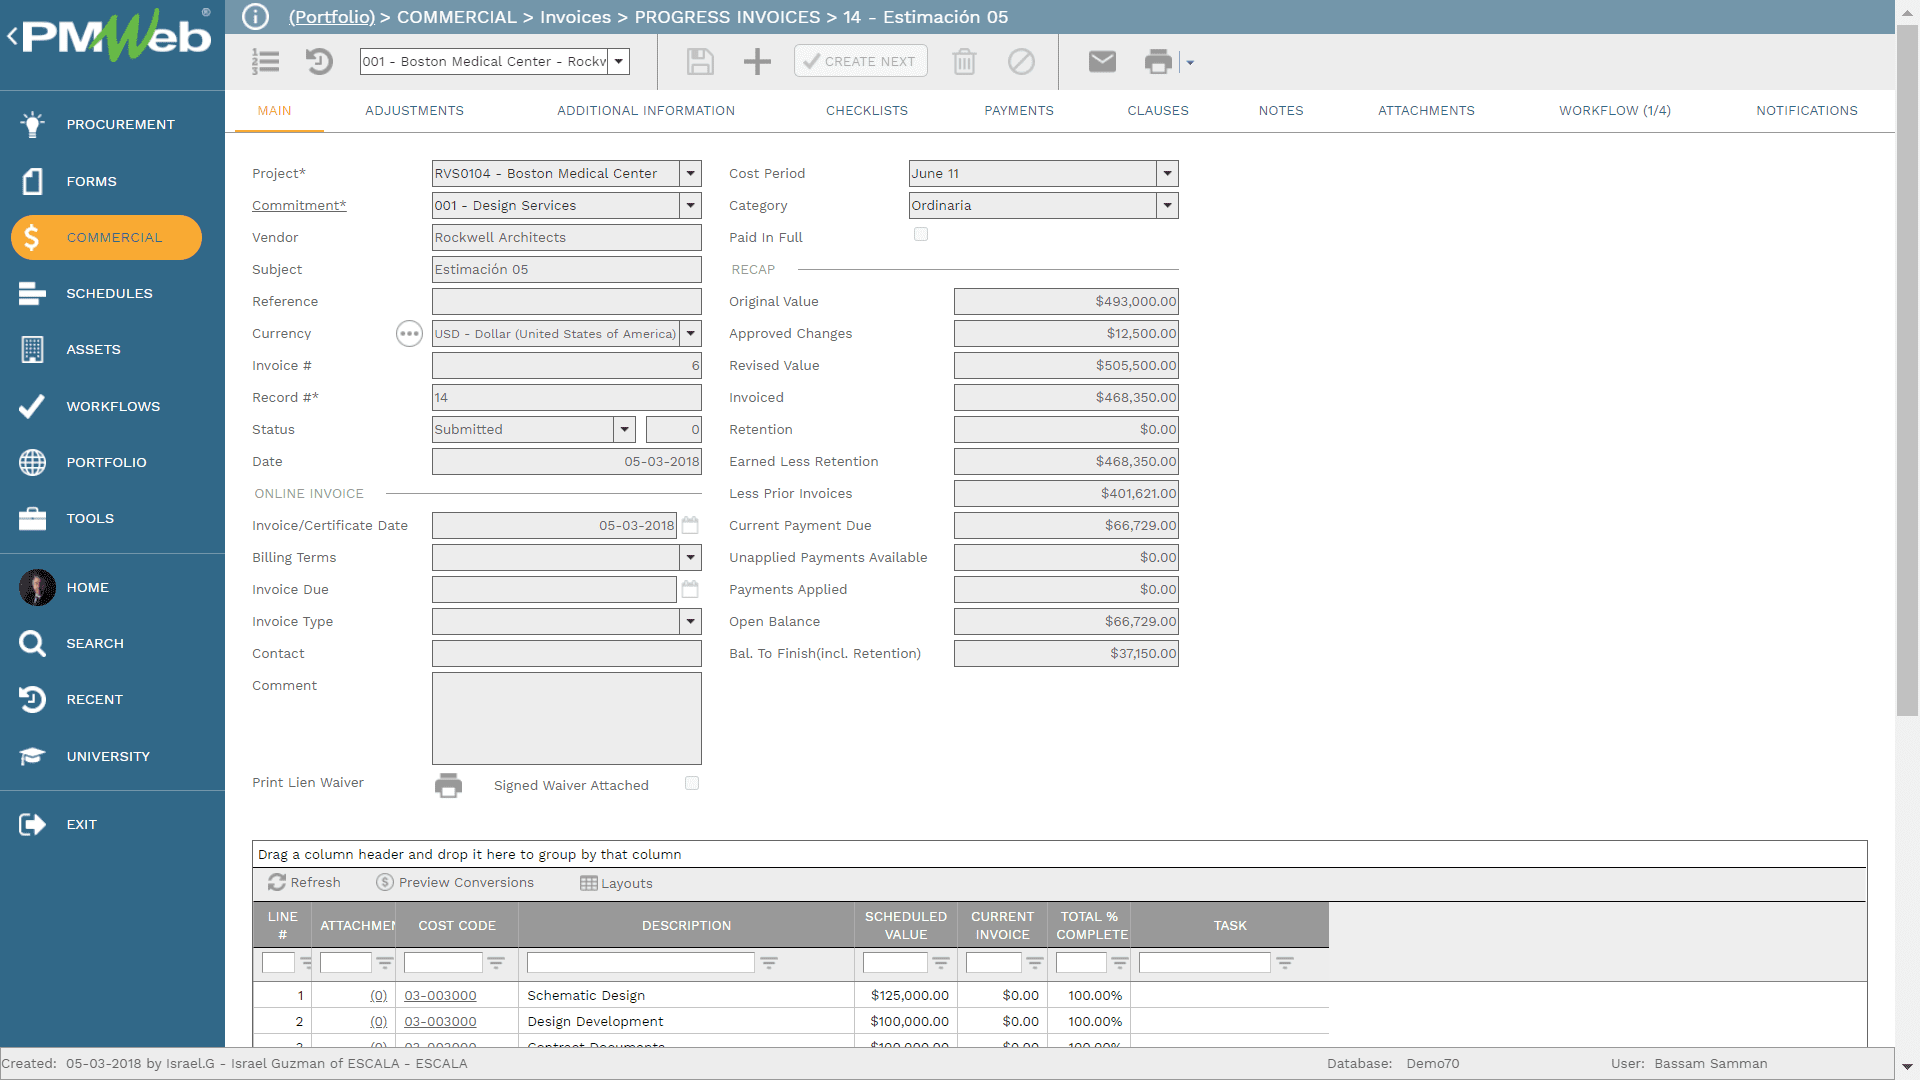
Task: Click the vertical scrollbar thumb
Action: click(1908, 370)
